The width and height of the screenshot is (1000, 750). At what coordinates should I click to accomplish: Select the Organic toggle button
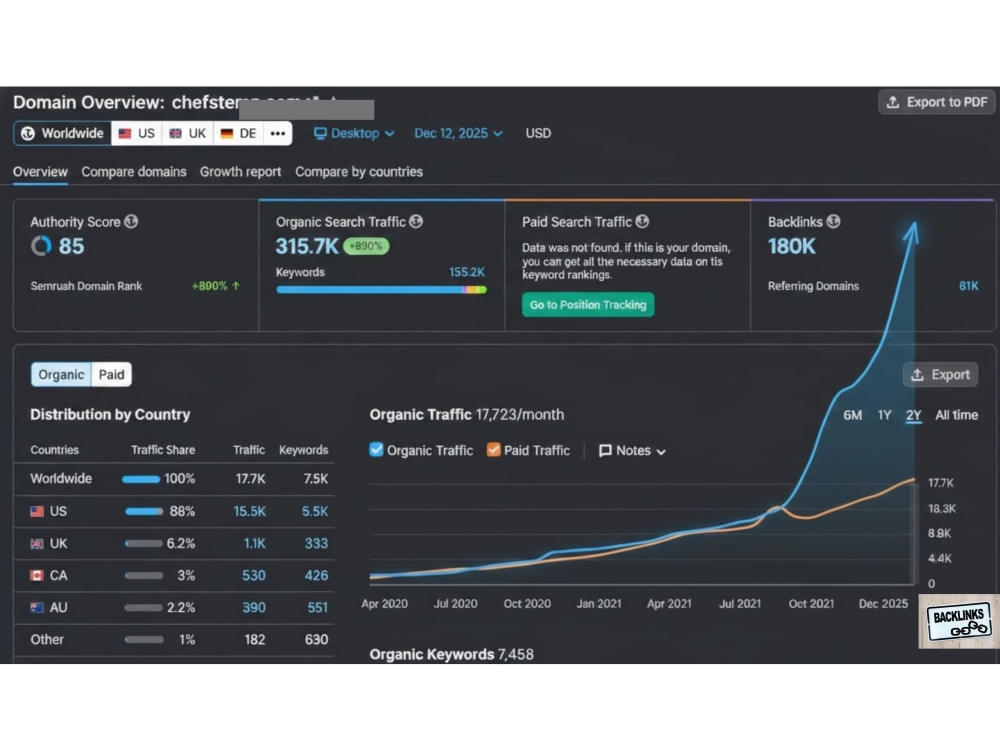click(x=61, y=374)
